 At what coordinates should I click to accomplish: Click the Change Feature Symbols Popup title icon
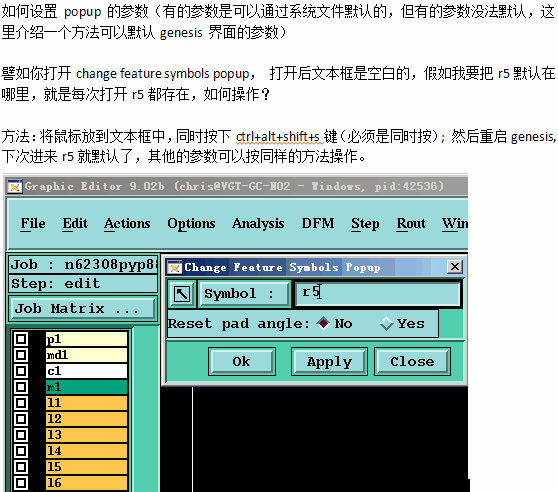pos(175,267)
